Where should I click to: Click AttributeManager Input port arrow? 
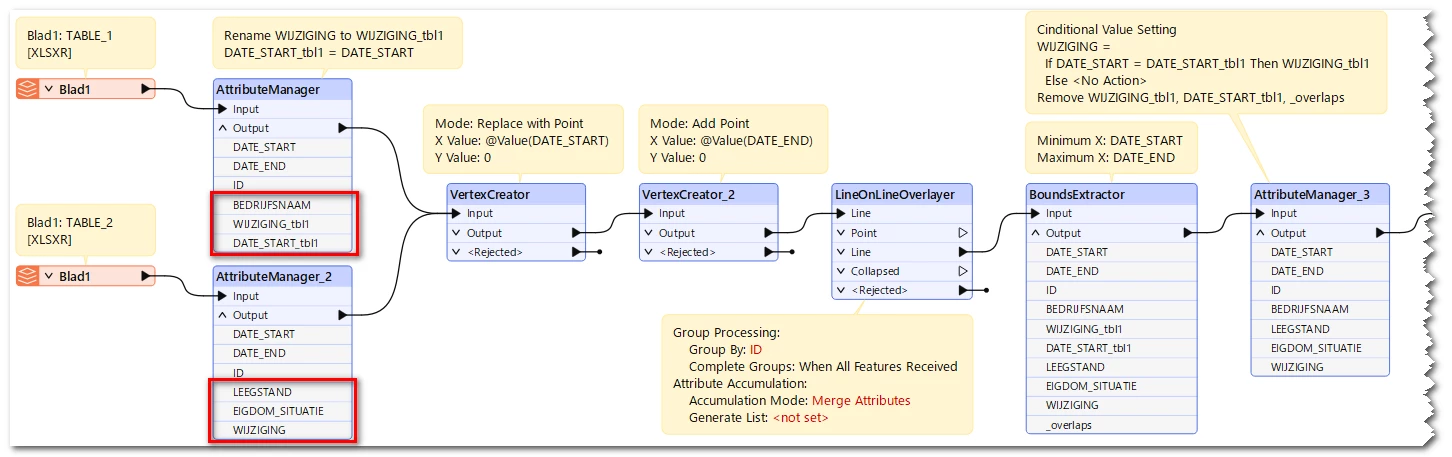pos(223,109)
